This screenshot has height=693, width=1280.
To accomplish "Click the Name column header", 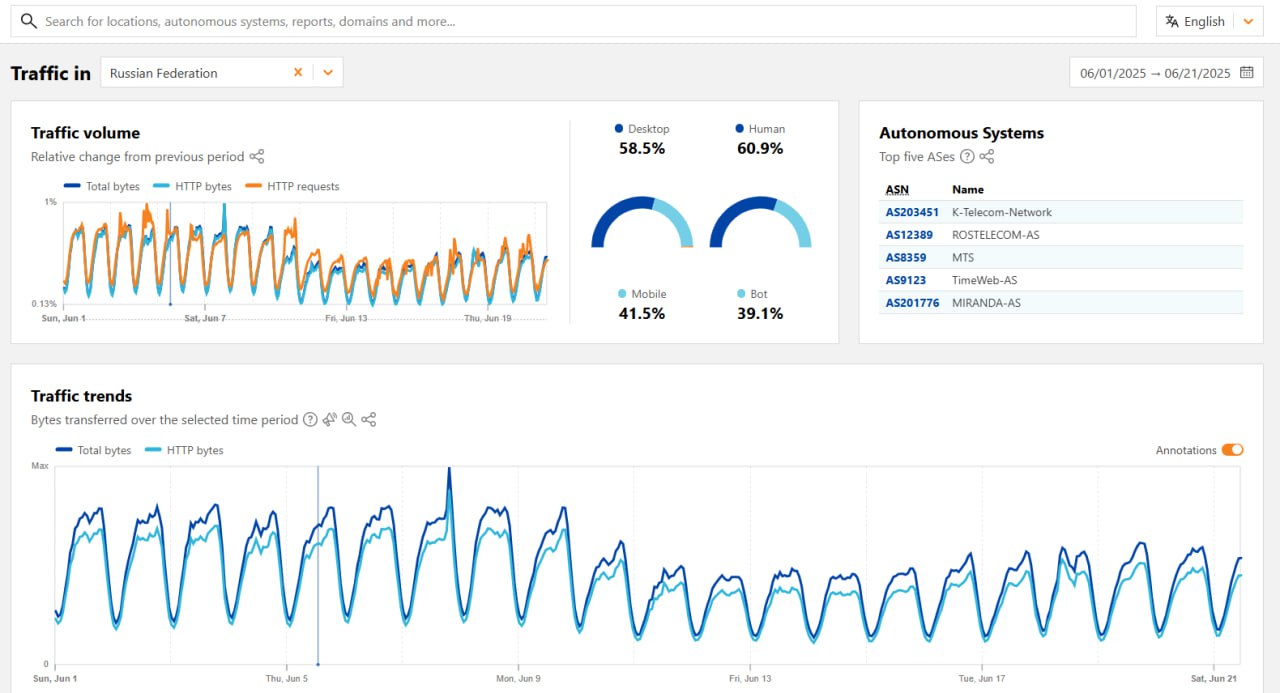I will point(967,190).
